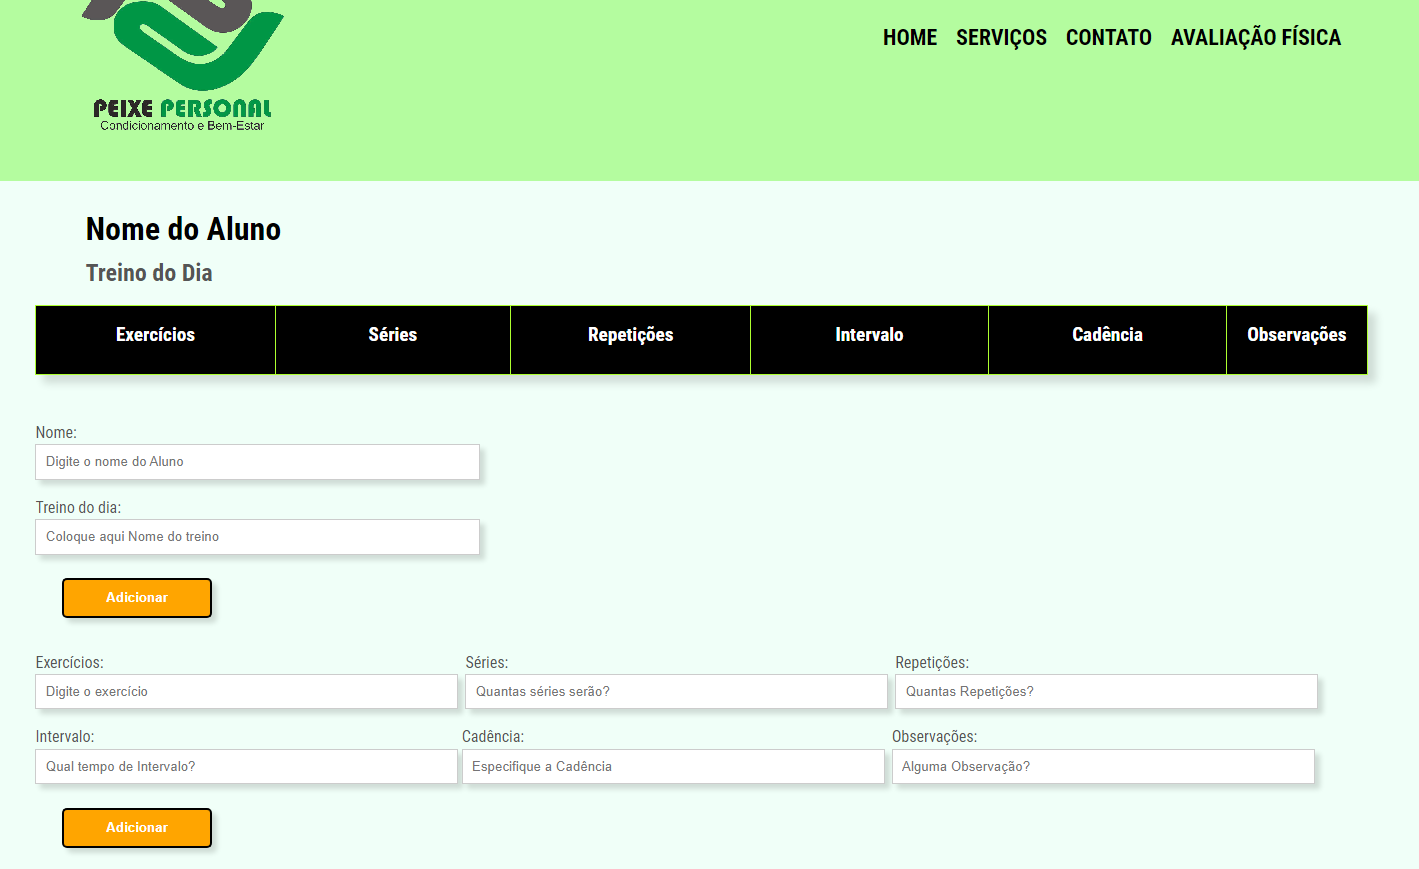Click the Observações: form label

935,737
